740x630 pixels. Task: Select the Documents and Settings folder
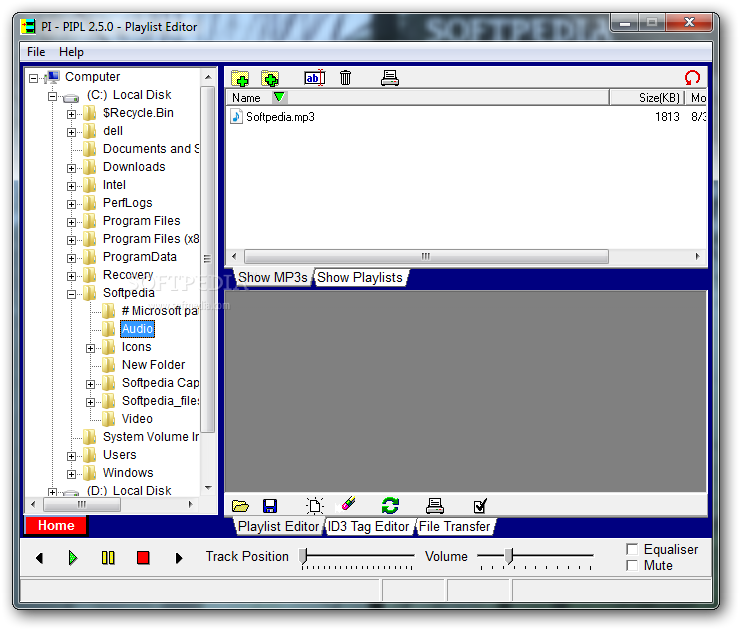151,149
